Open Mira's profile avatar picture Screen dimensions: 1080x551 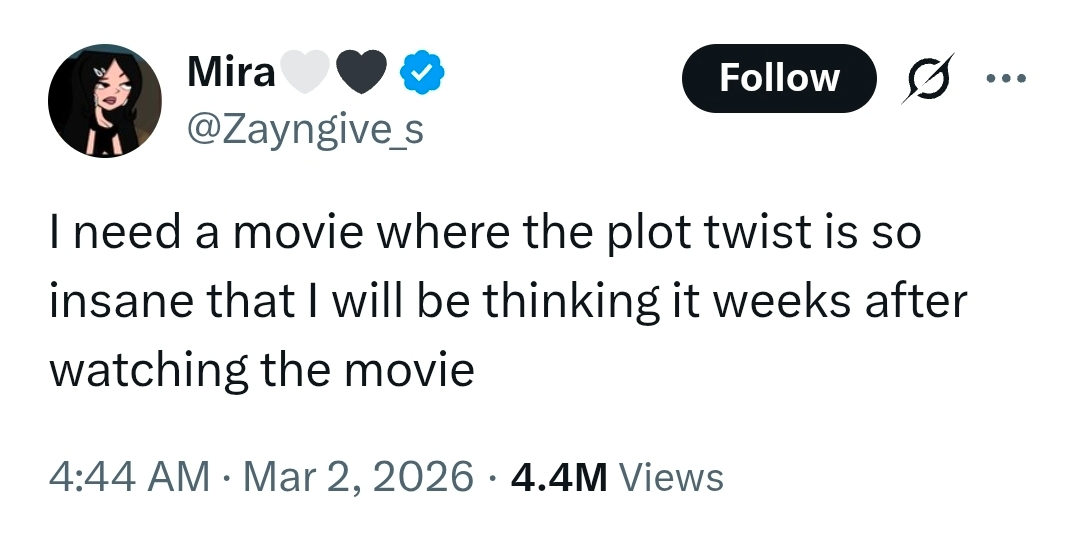pos(104,101)
